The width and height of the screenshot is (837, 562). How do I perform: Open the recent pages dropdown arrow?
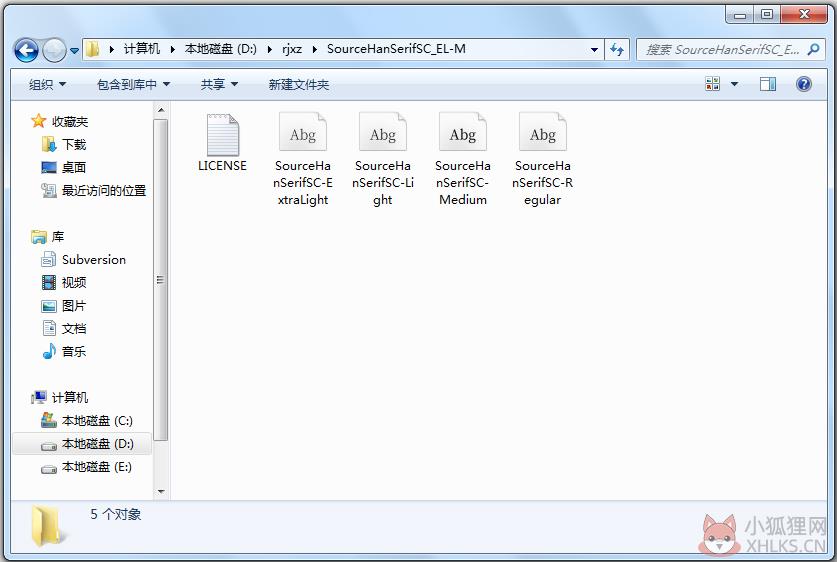[x=74, y=51]
